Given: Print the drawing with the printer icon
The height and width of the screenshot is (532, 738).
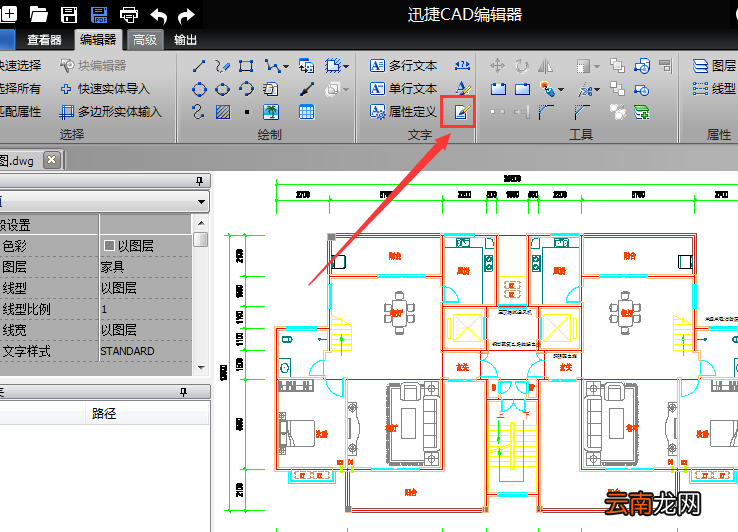Looking at the screenshot, I should pos(128,15).
